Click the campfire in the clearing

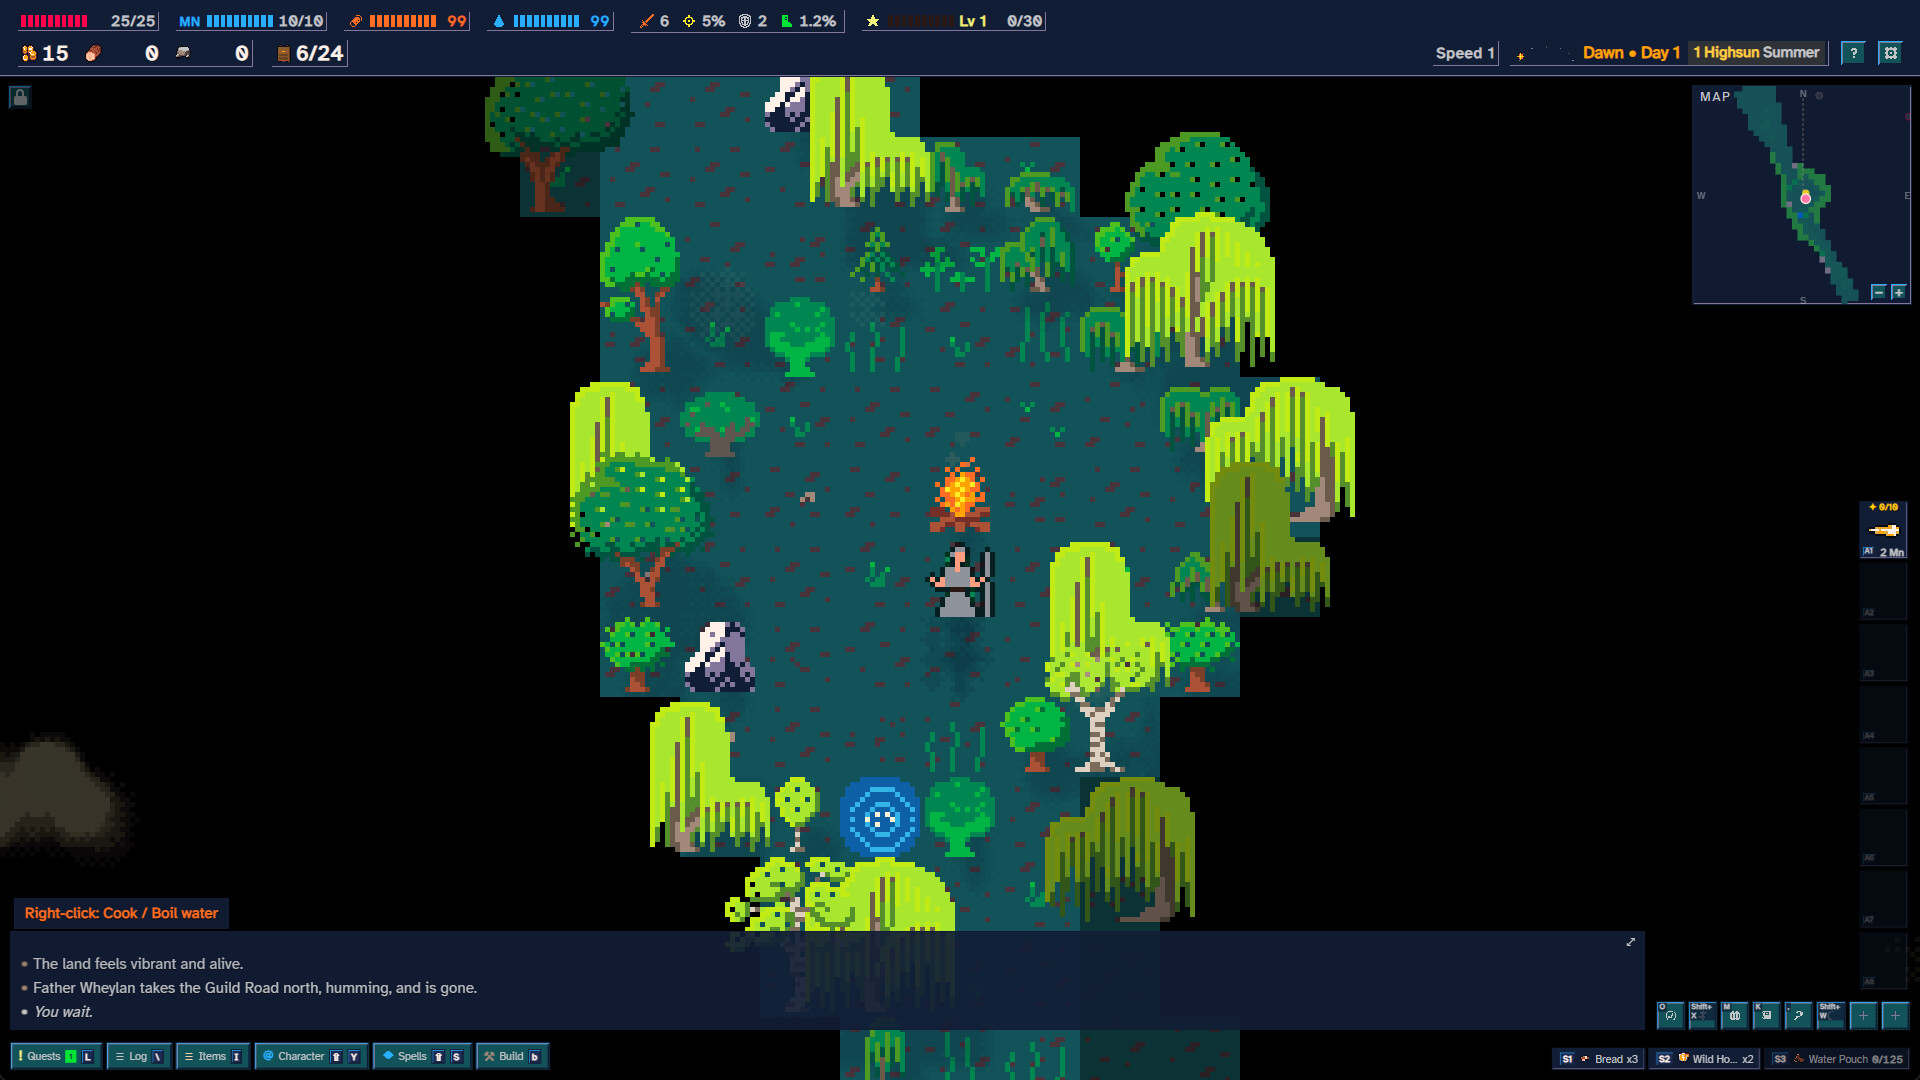tap(960, 494)
